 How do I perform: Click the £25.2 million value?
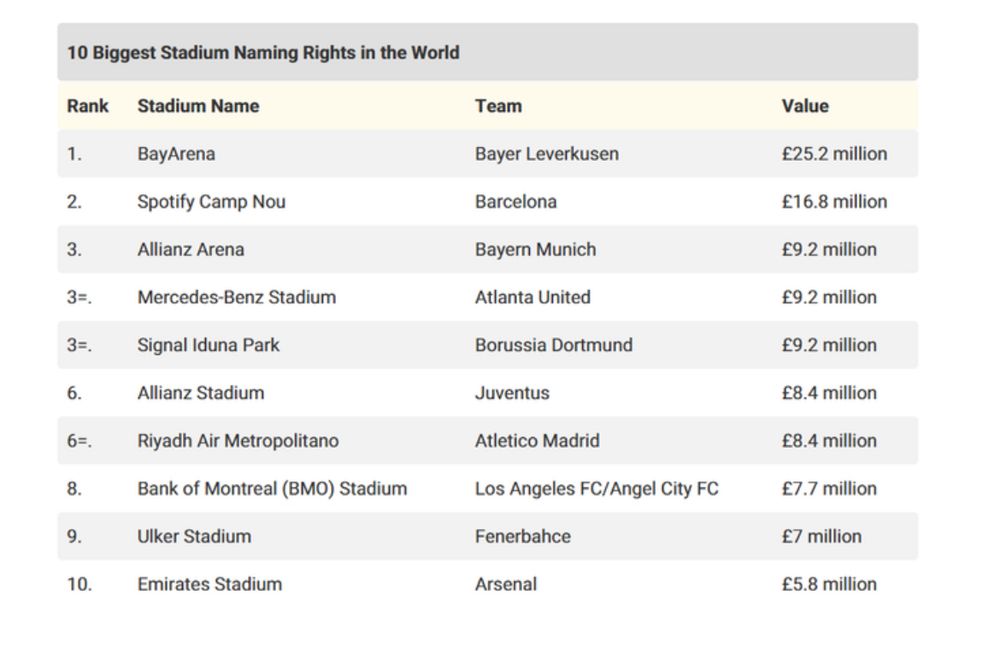click(834, 154)
